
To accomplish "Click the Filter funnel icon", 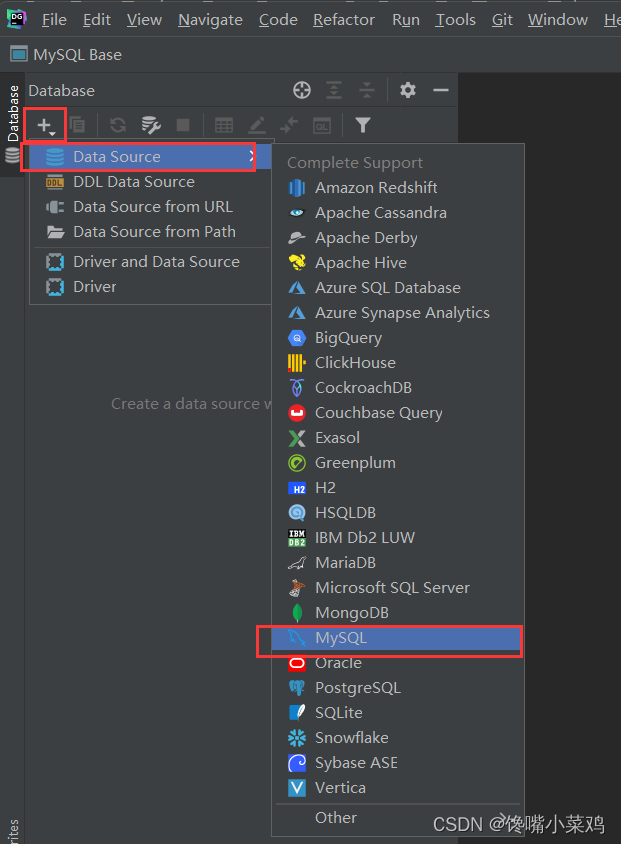I will pyautogui.click(x=363, y=125).
